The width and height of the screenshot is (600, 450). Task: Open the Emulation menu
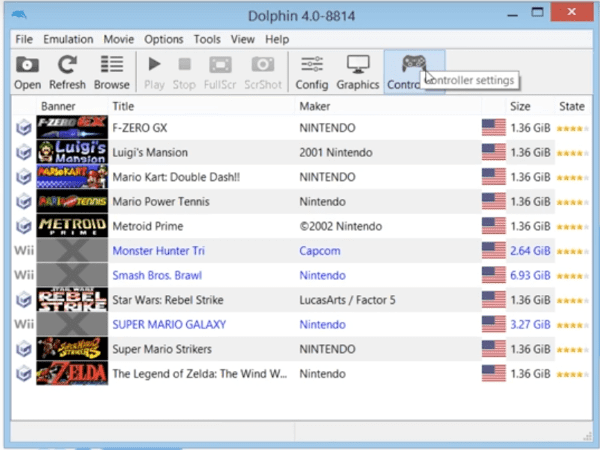pos(68,39)
